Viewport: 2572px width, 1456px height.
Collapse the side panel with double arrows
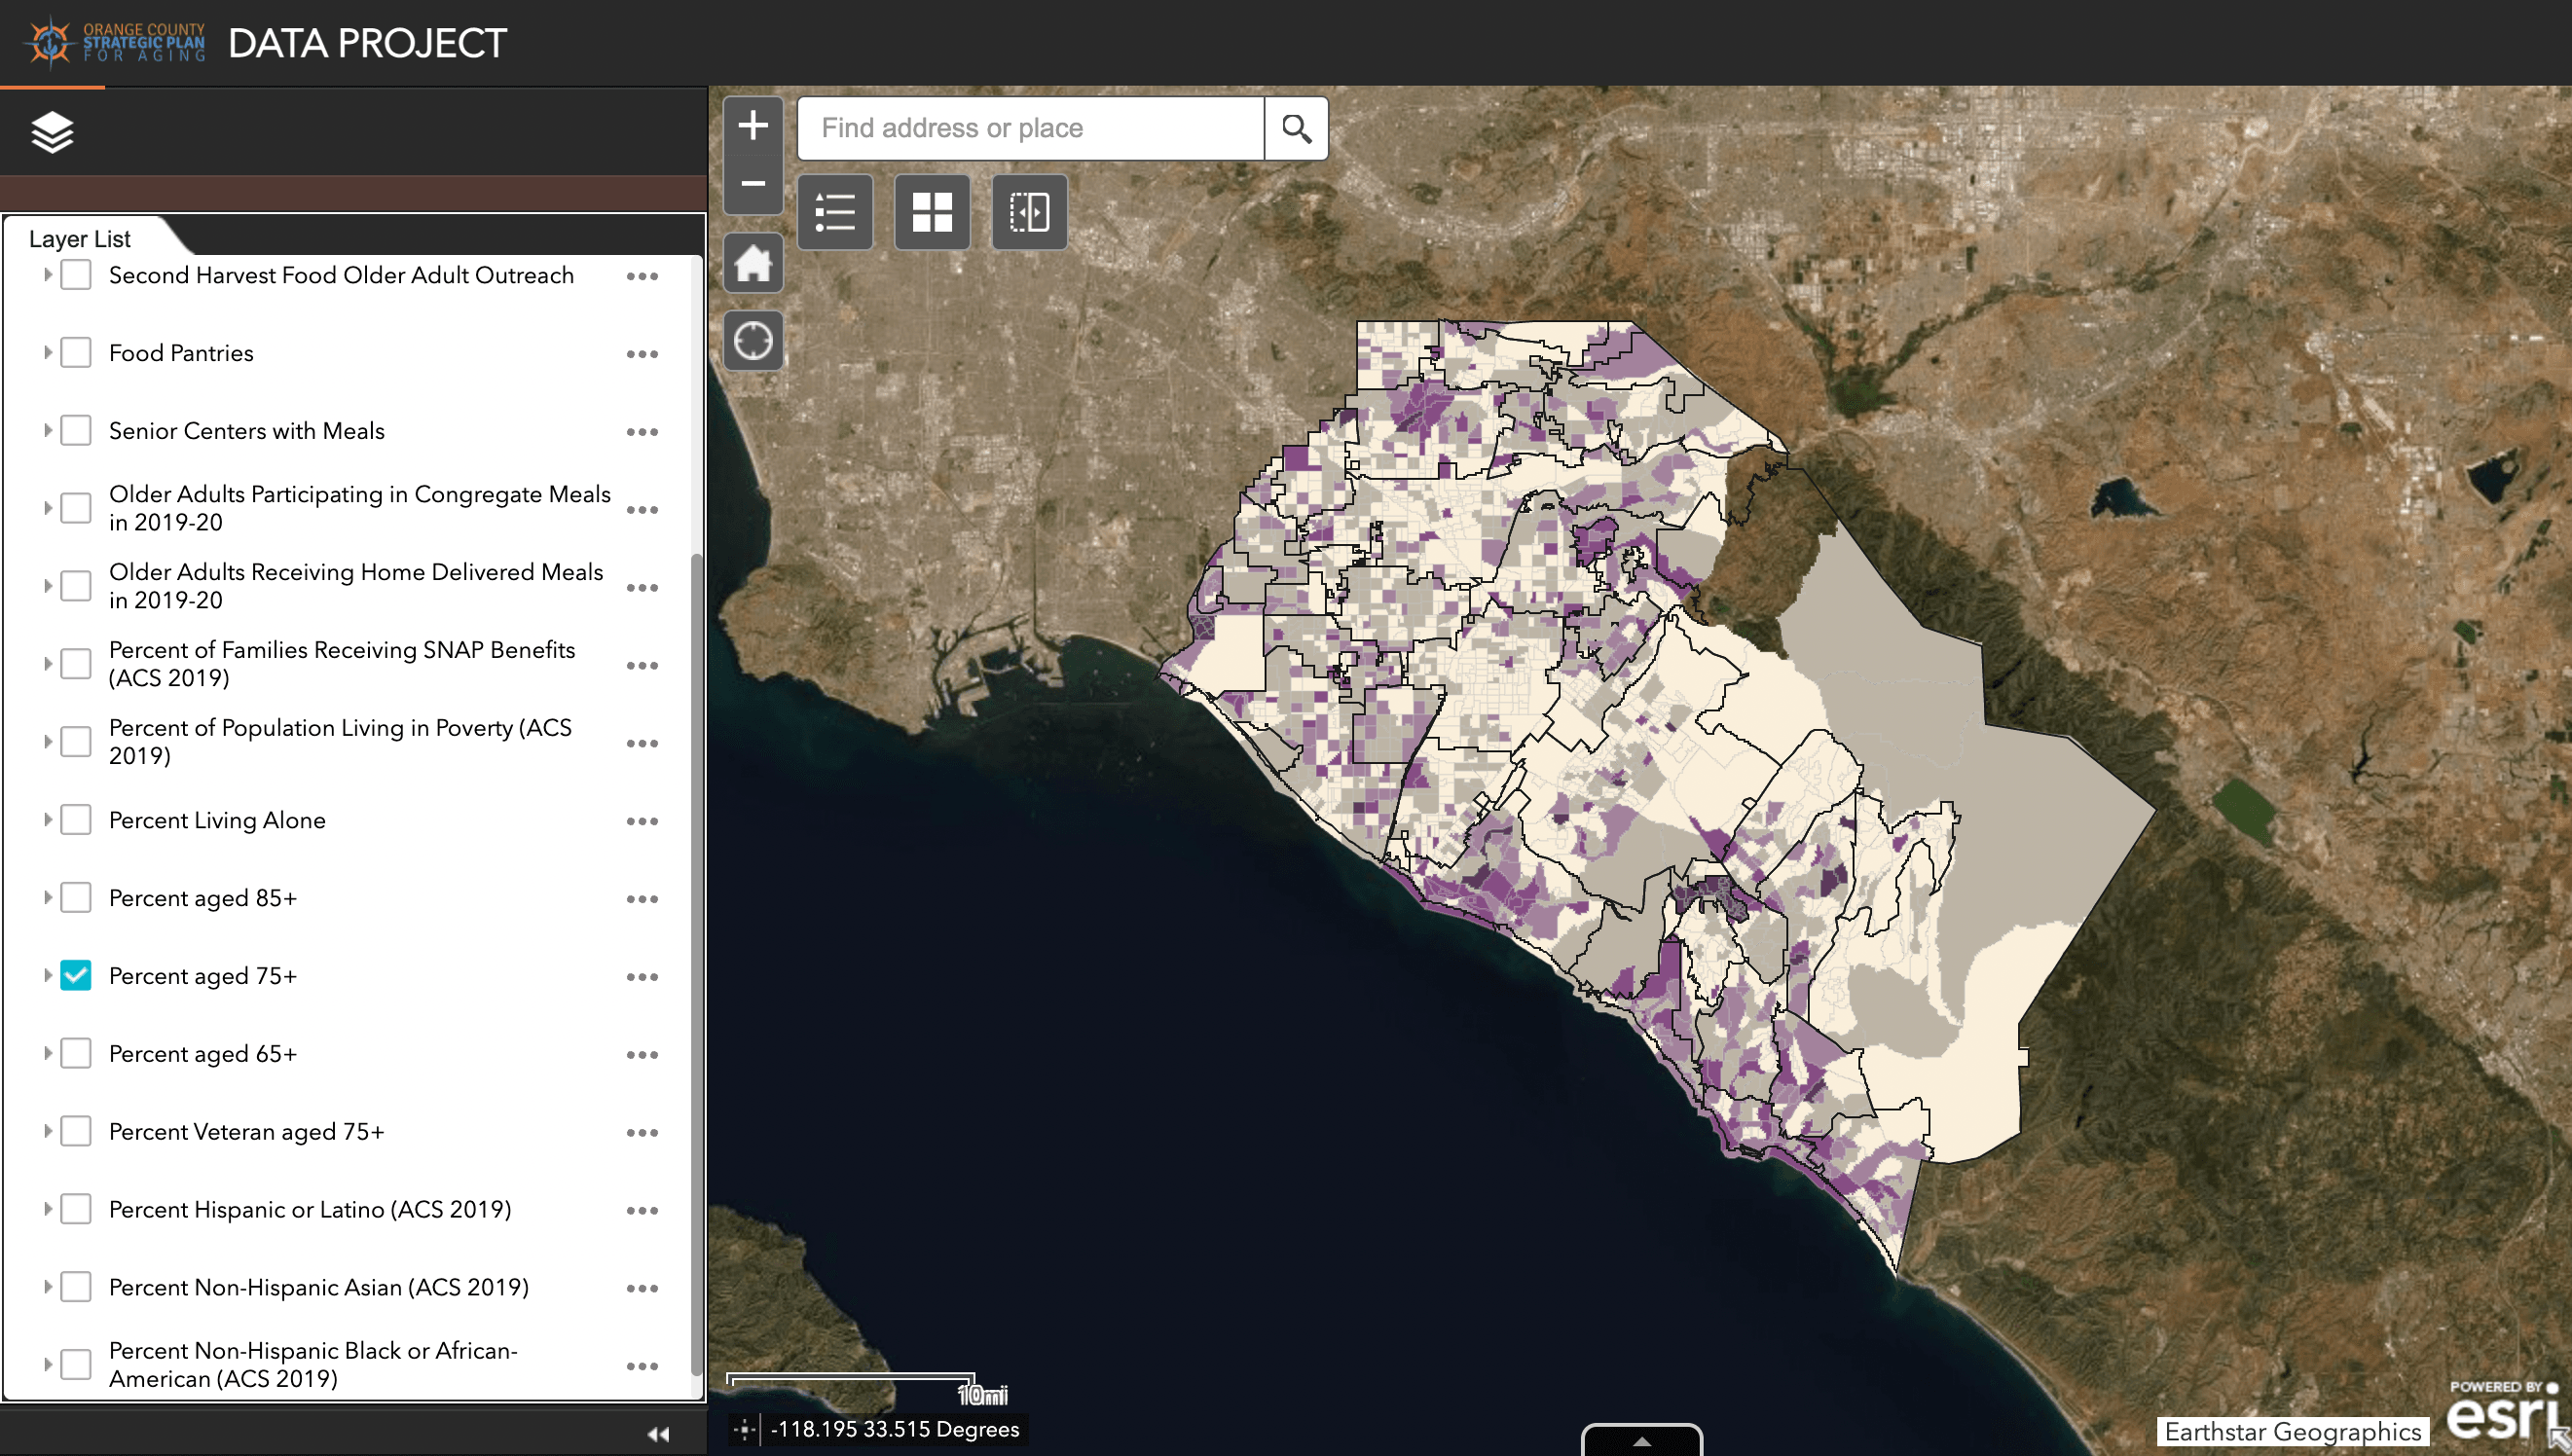[x=657, y=1434]
